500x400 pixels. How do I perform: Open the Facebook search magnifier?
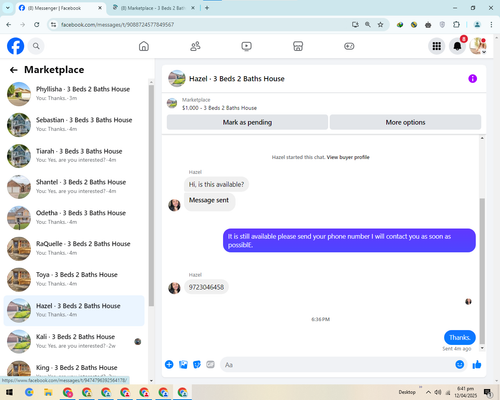pyautogui.click(x=36, y=46)
